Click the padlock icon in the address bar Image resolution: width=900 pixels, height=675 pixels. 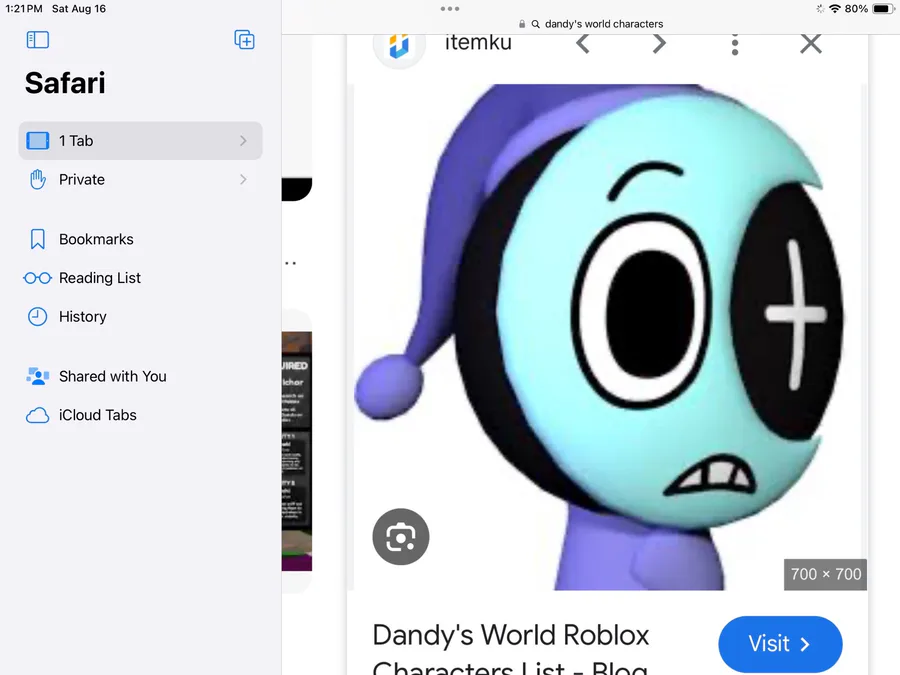[x=522, y=24]
